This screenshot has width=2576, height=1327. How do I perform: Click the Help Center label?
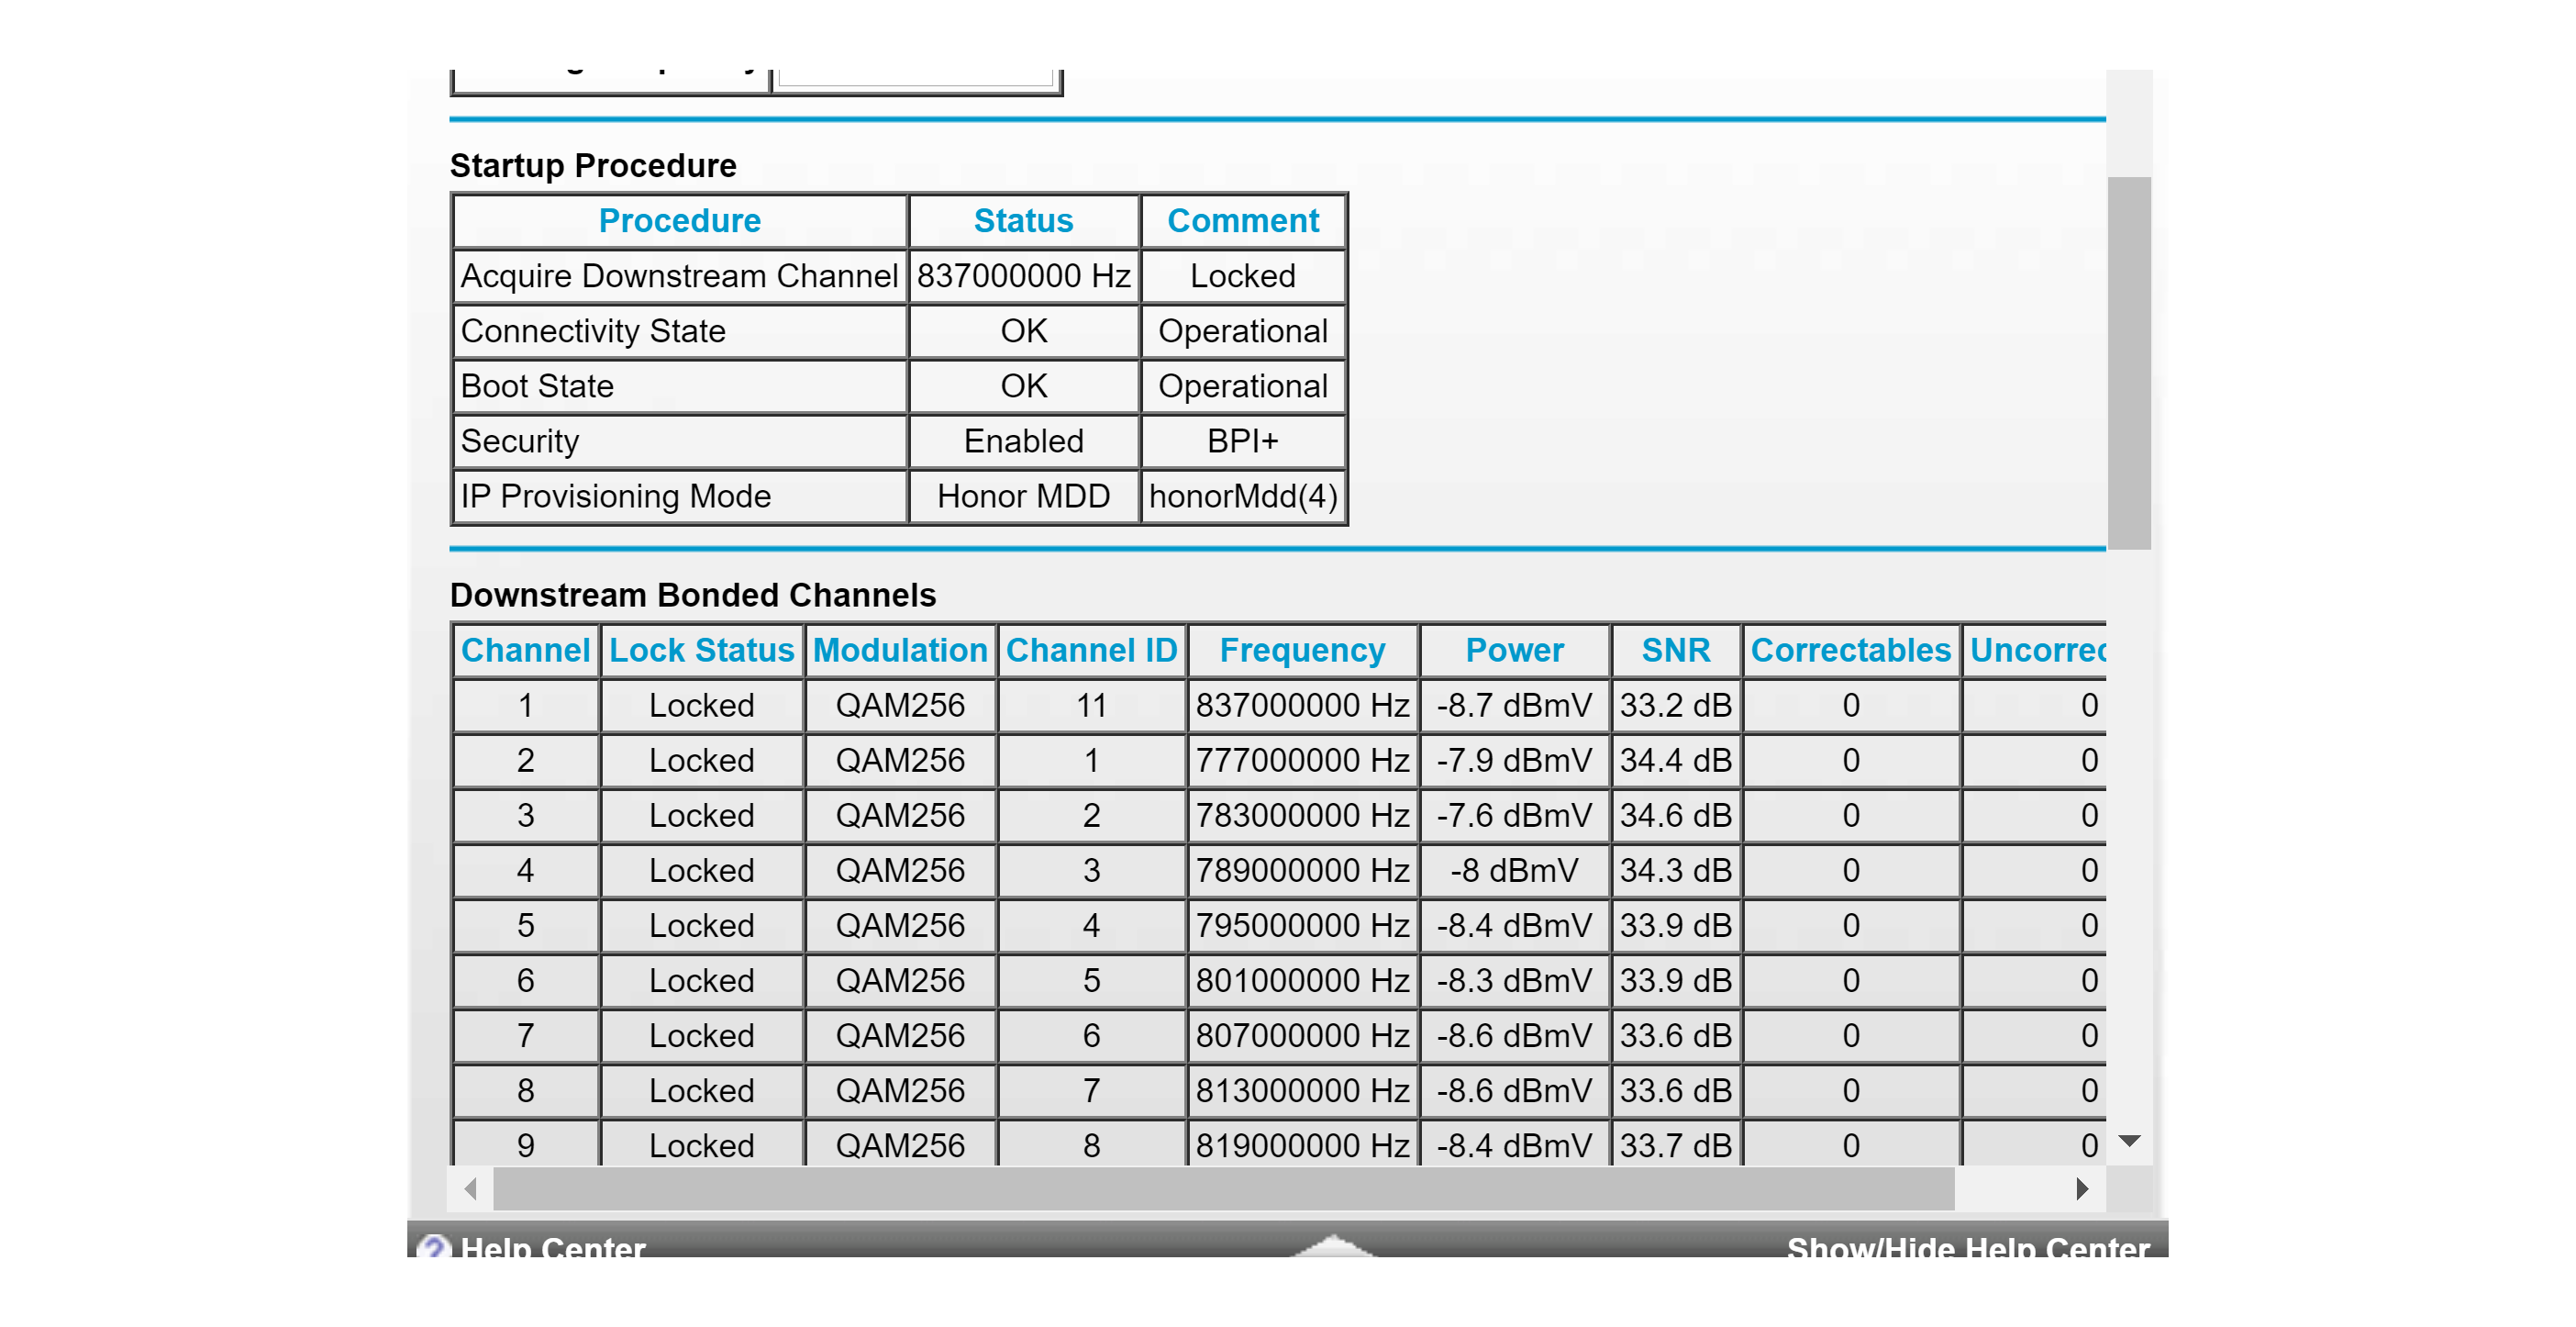point(553,1247)
